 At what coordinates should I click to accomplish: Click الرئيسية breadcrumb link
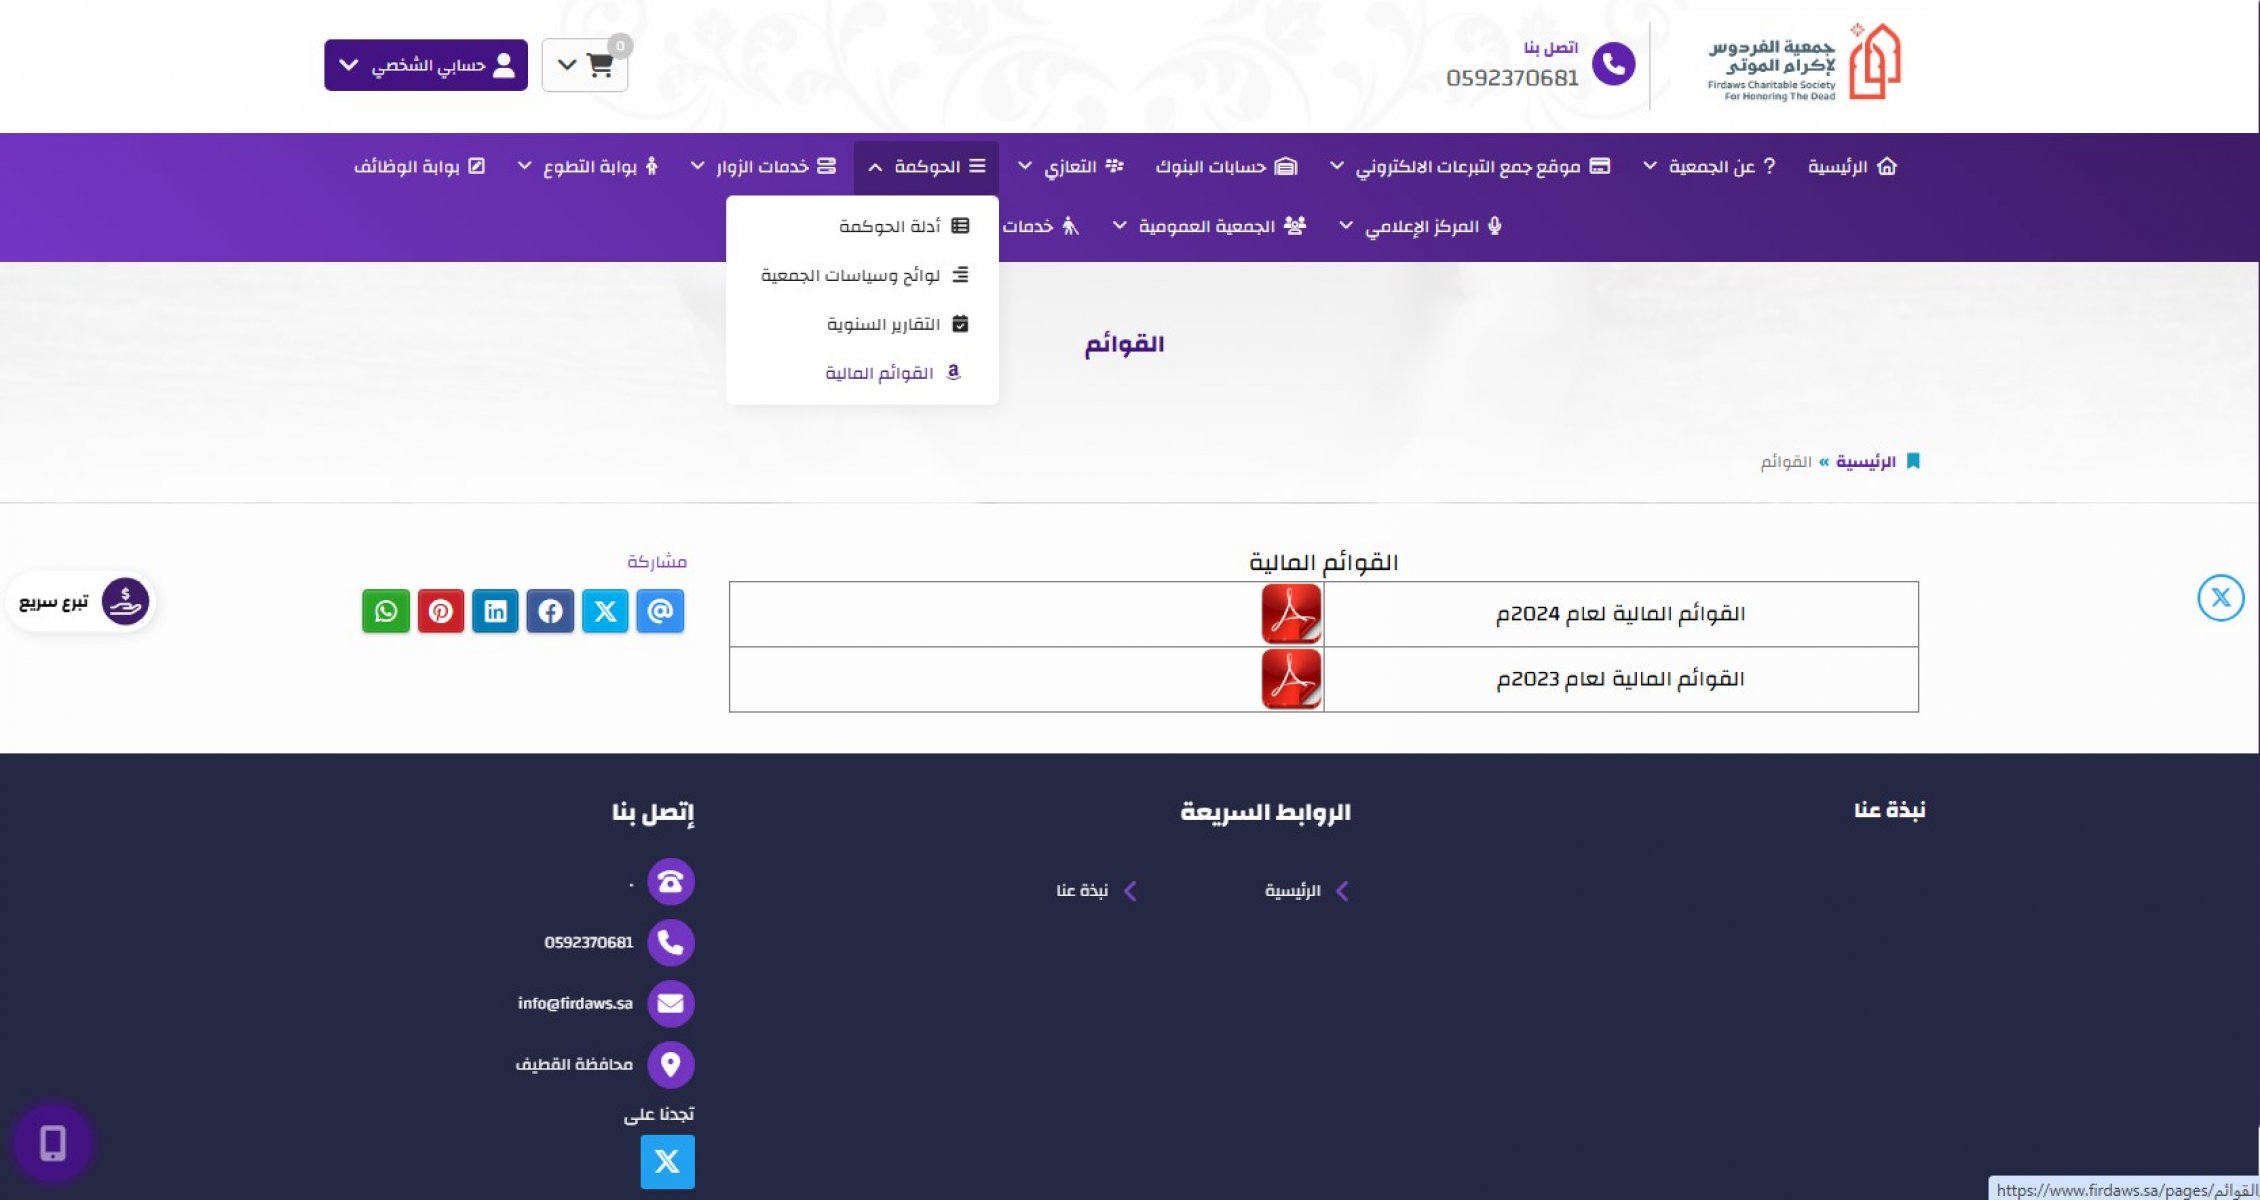1865,461
